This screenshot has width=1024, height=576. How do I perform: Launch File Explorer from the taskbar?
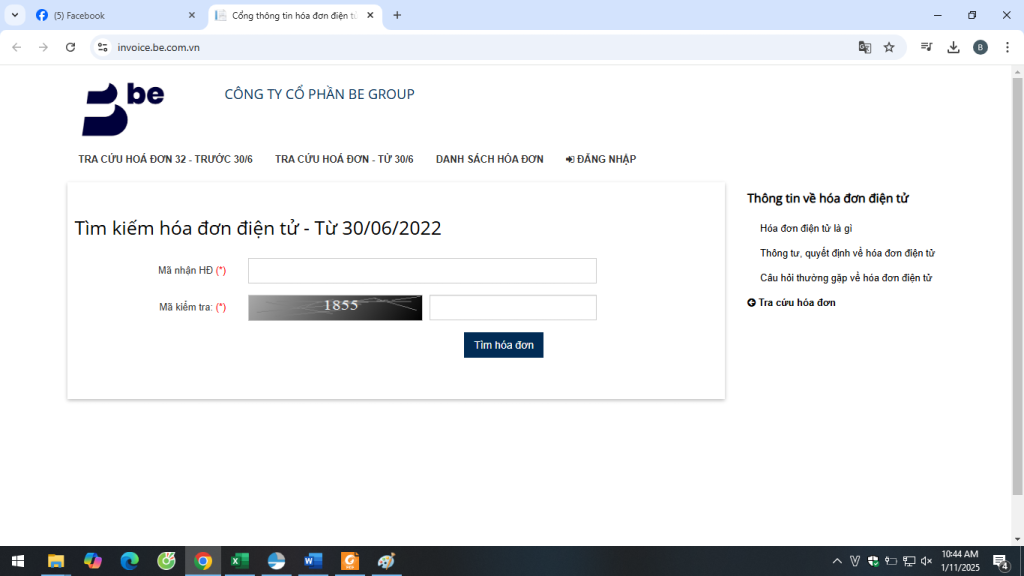[56, 561]
